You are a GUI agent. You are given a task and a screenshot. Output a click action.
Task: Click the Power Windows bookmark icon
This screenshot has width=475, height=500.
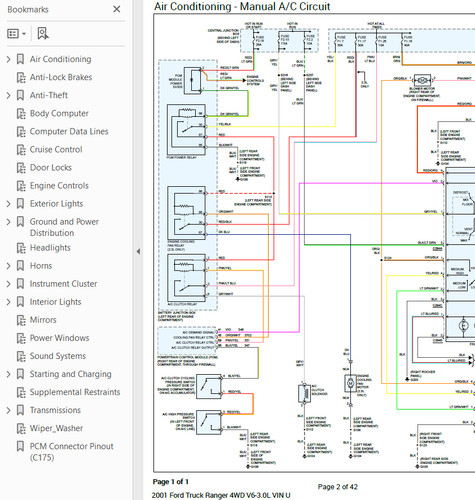[21, 338]
